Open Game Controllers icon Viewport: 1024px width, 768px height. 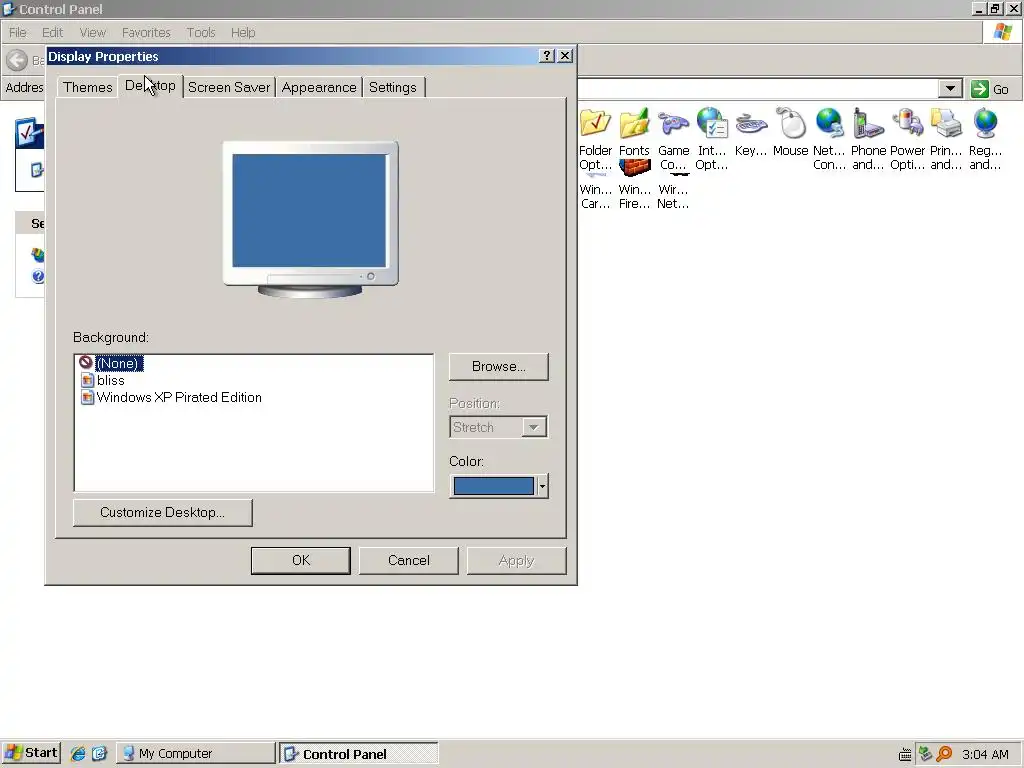pos(673,124)
